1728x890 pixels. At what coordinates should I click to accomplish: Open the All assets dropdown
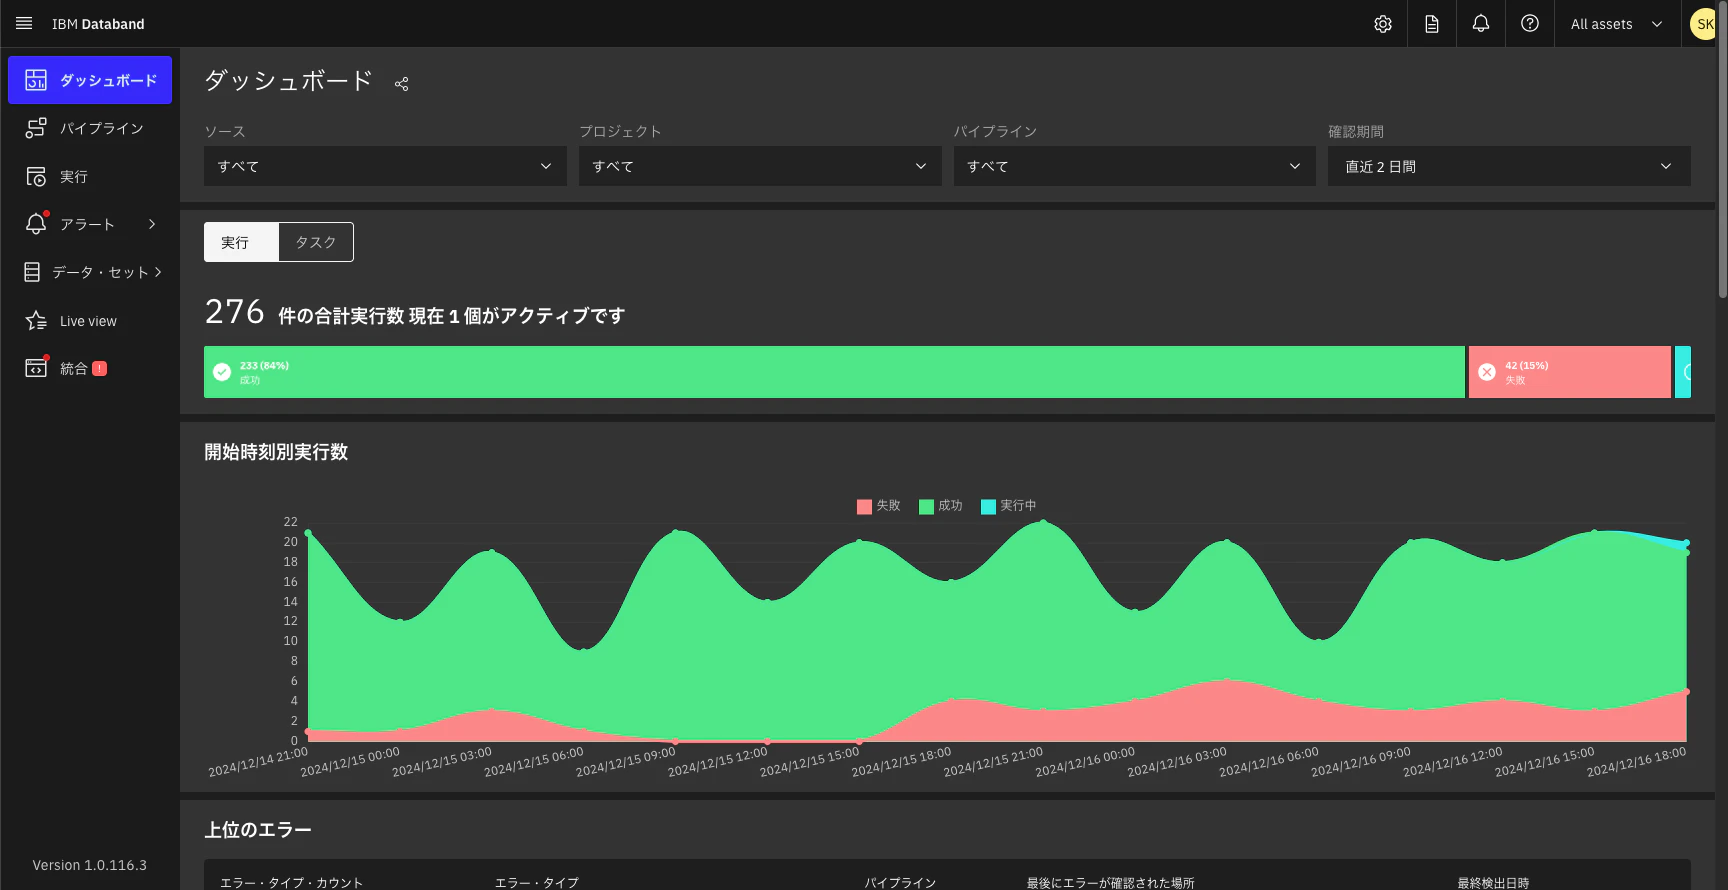(x=1617, y=24)
